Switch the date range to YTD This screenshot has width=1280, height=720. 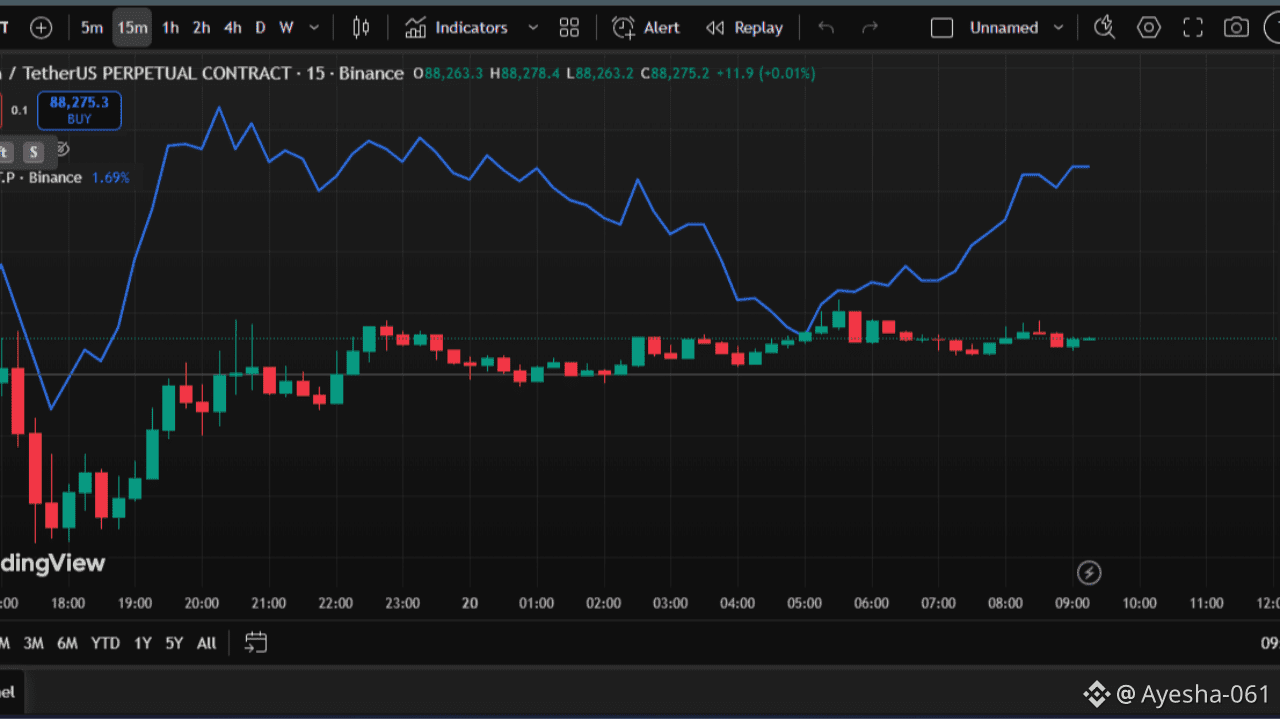tap(105, 643)
